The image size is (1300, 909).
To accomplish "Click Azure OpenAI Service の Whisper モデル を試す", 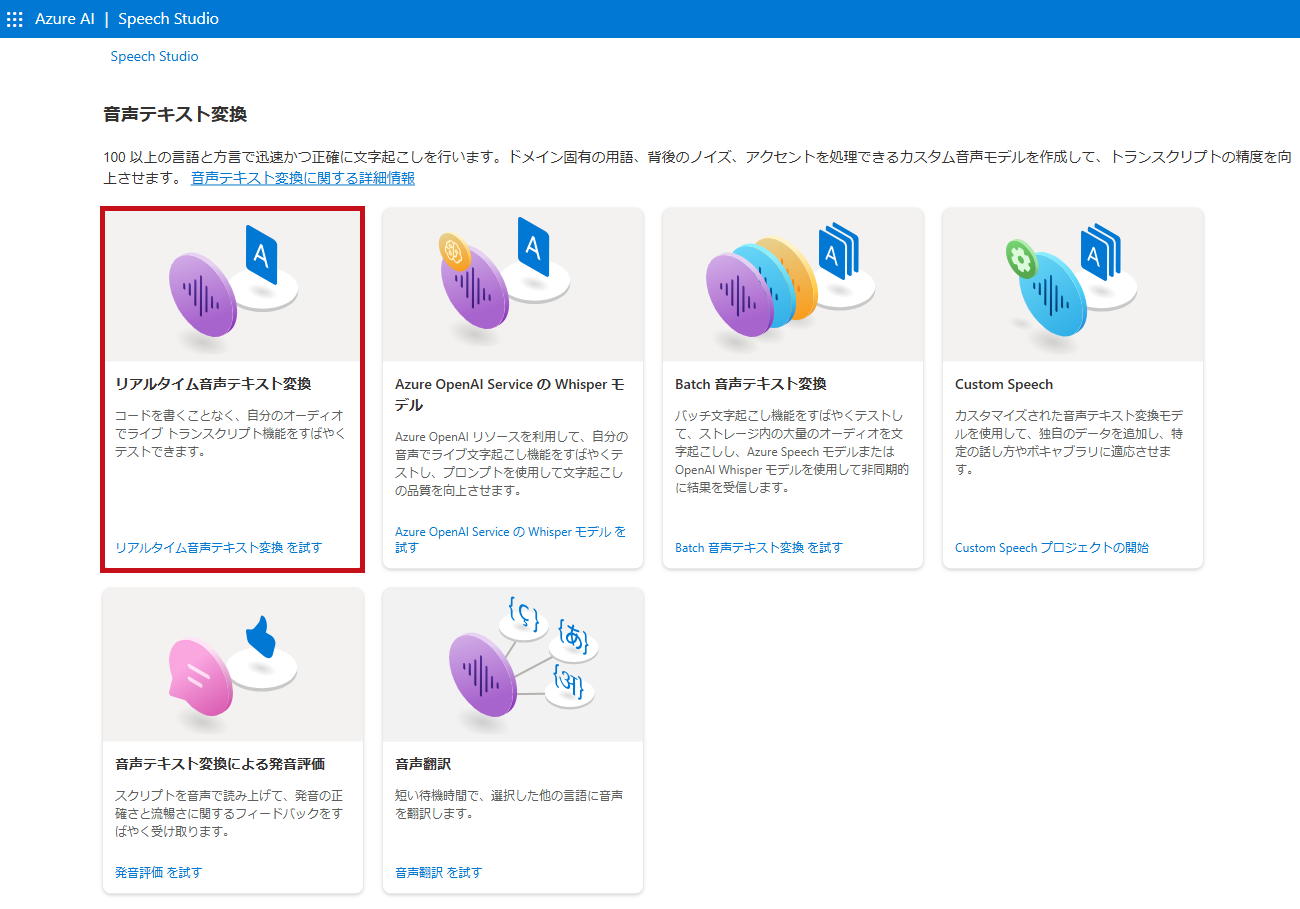I will [510, 540].
